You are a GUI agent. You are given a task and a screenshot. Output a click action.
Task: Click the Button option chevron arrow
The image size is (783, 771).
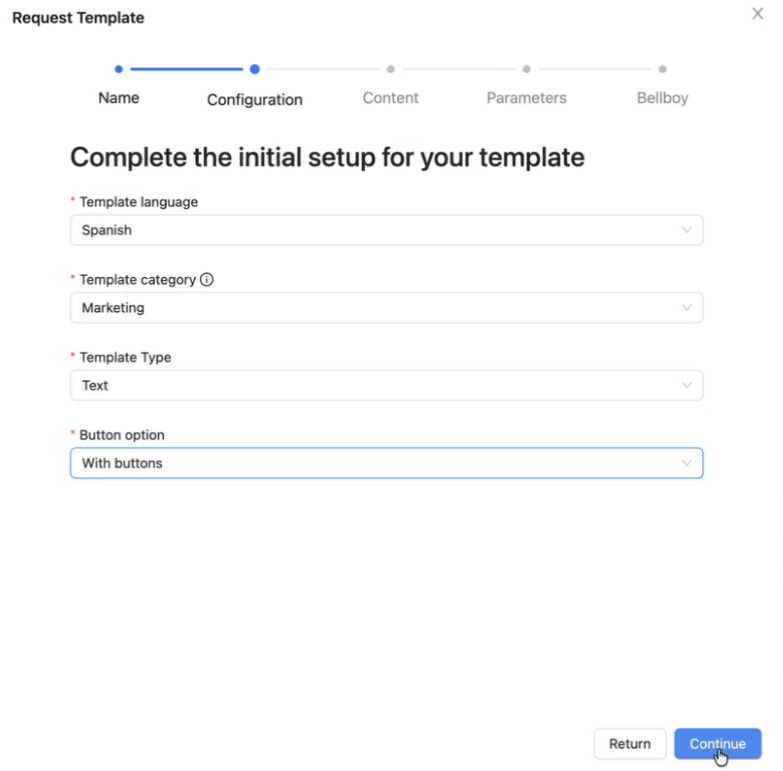(686, 463)
